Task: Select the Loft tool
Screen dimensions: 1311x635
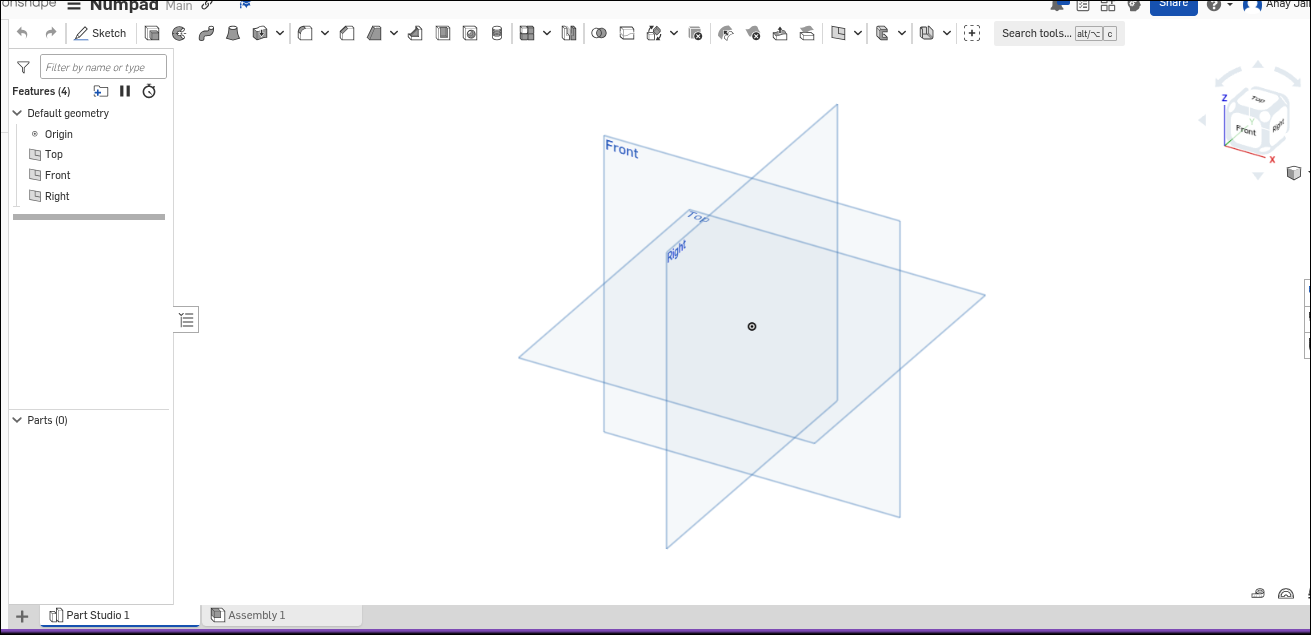Action: (233, 33)
